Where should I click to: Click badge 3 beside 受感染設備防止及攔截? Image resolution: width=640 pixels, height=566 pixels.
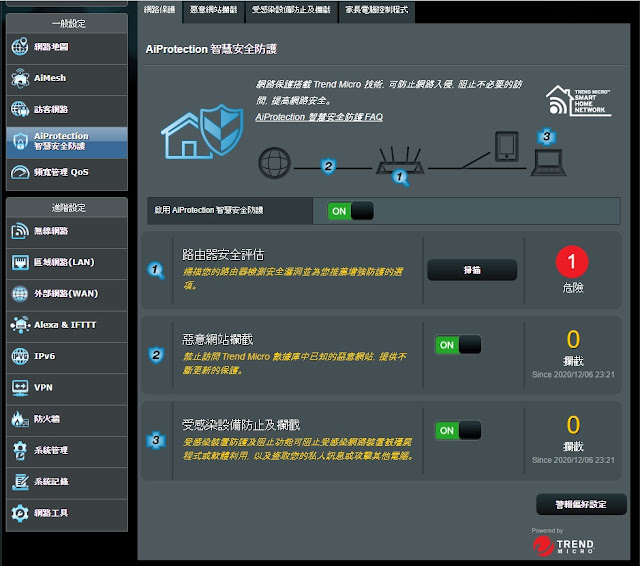coord(156,440)
